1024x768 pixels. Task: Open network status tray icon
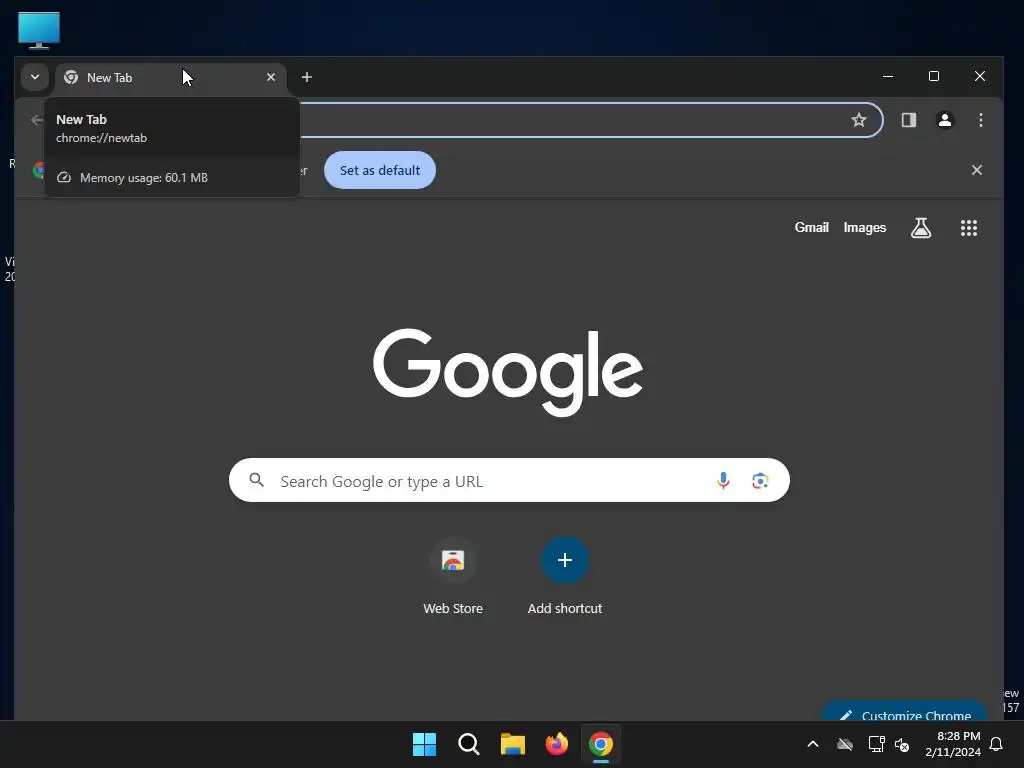point(876,744)
